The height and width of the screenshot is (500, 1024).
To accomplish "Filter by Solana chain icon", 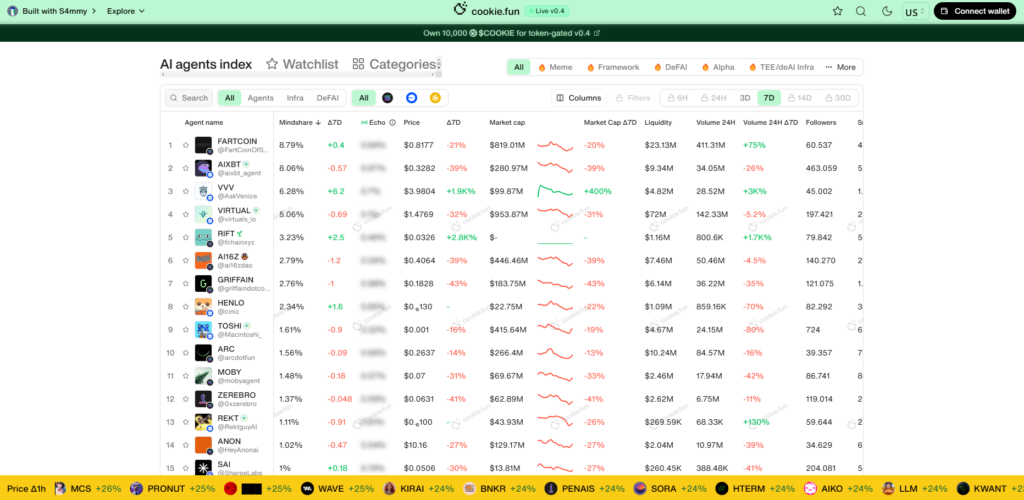I will pyautogui.click(x=387, y=98).
